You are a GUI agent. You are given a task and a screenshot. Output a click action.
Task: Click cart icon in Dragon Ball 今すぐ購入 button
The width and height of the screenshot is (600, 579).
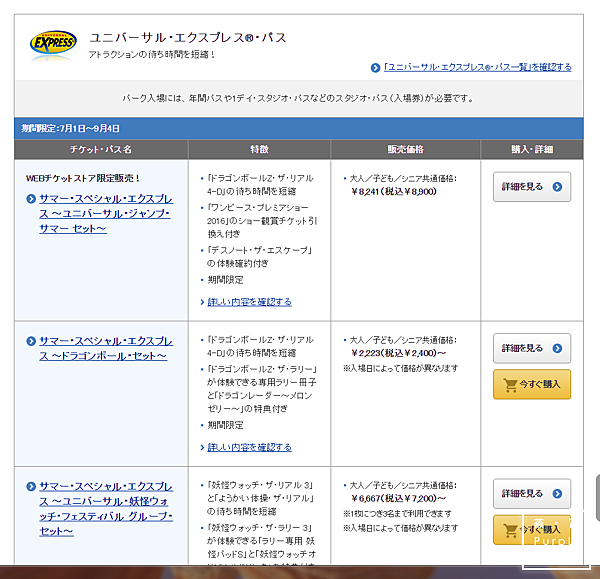(x=510, y=385)
